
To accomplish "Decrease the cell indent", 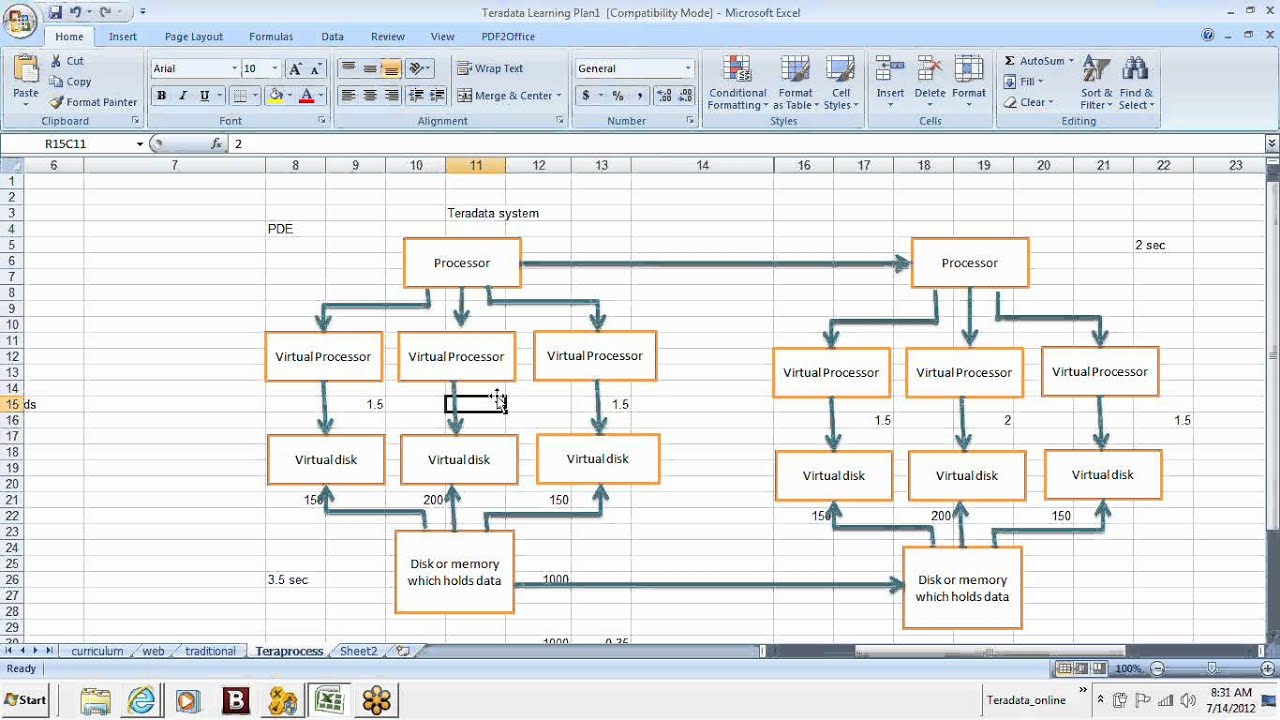I will click(416, 96).
